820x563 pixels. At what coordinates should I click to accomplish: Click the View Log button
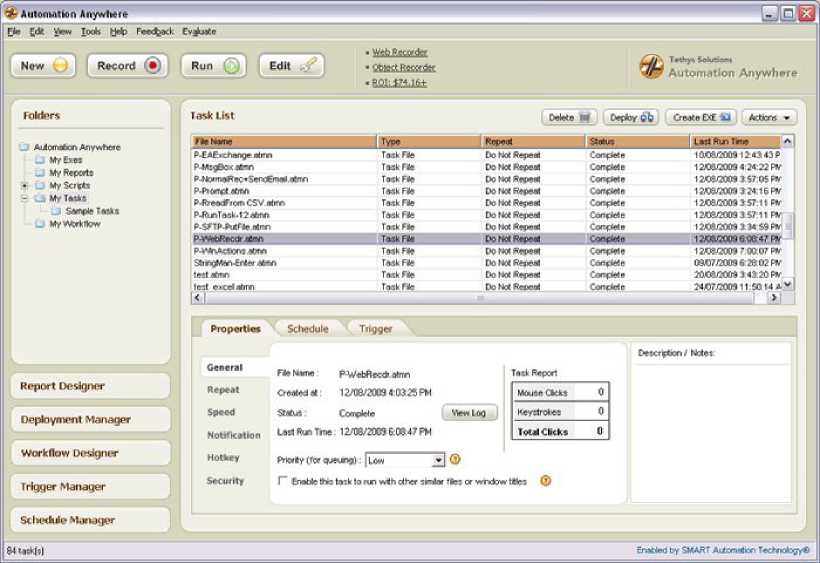(469, 412)
